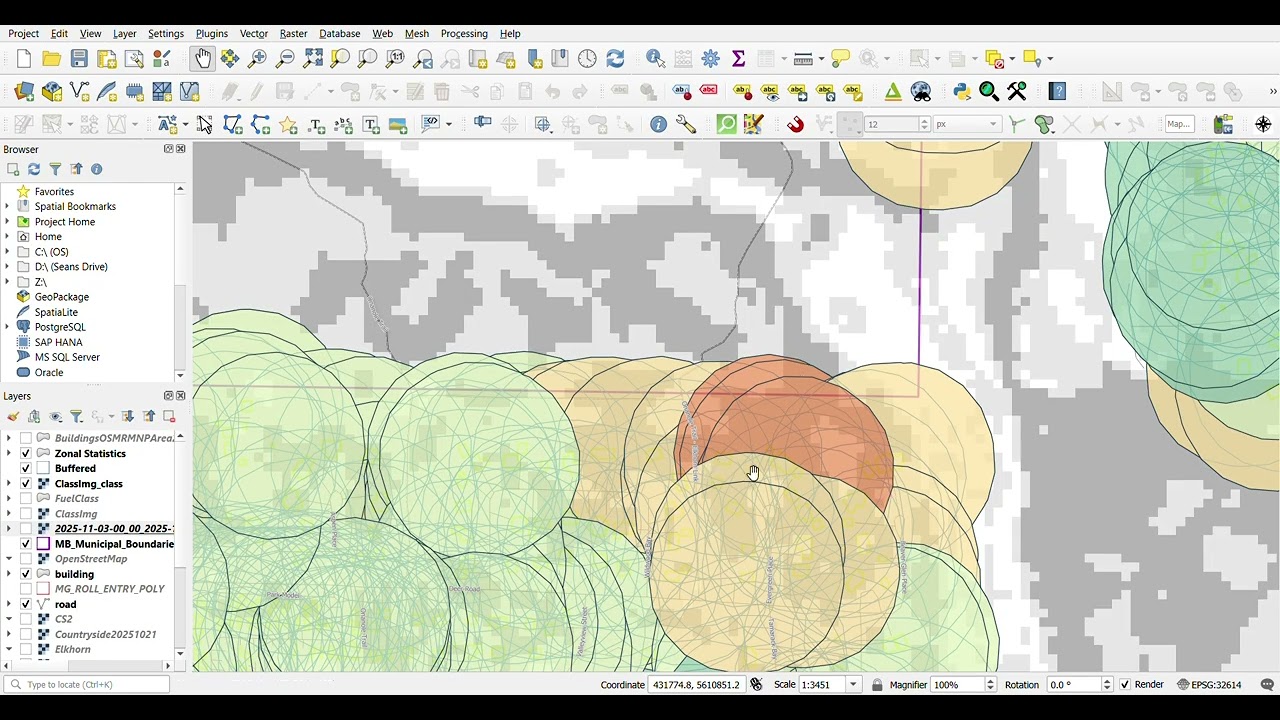Viewport: 1280px width, 720px height.
Task: Open the Temporal Controller clock icon
Action: tap(587, 59)
